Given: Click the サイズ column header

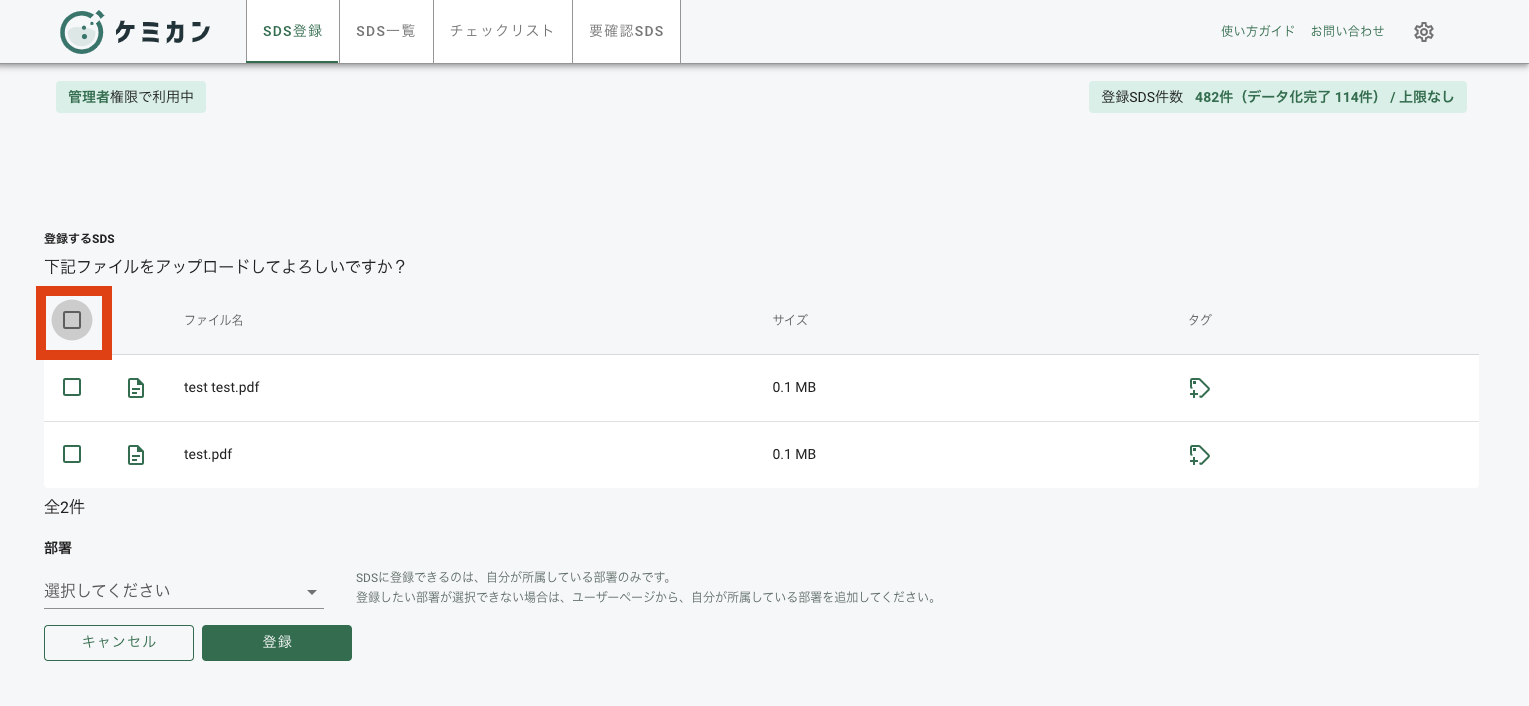Looking at the screenshot, I should [x=790, y=320].
